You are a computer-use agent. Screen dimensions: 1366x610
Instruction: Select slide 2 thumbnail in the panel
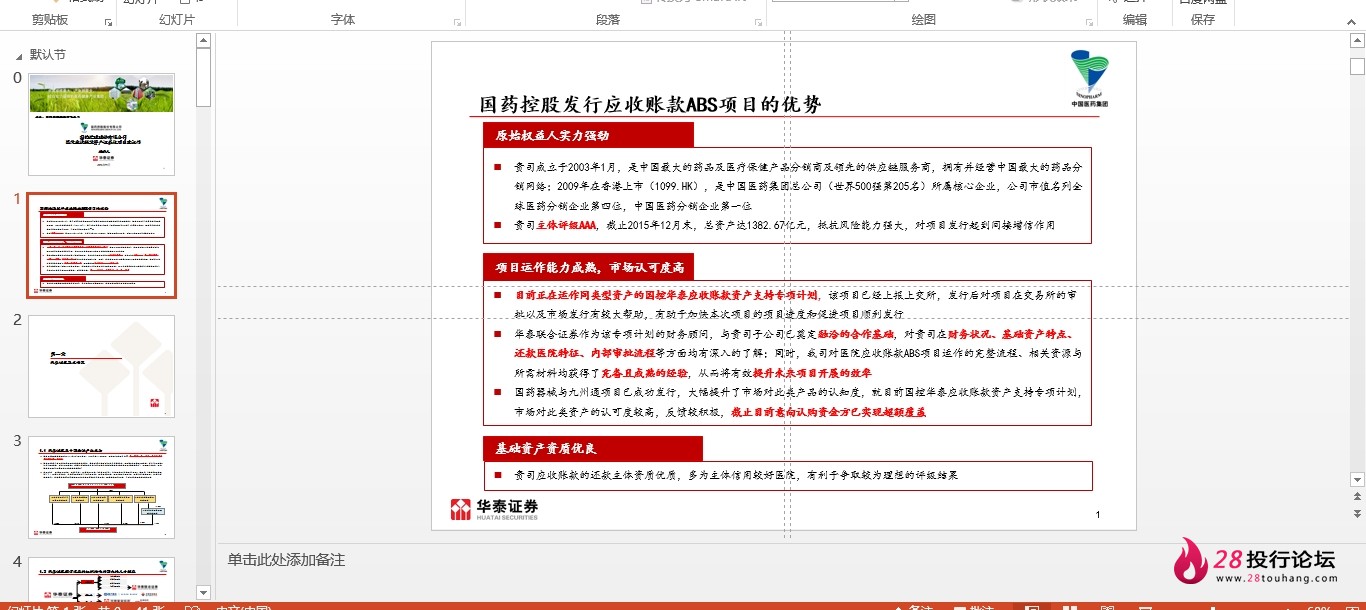(102, 367)
